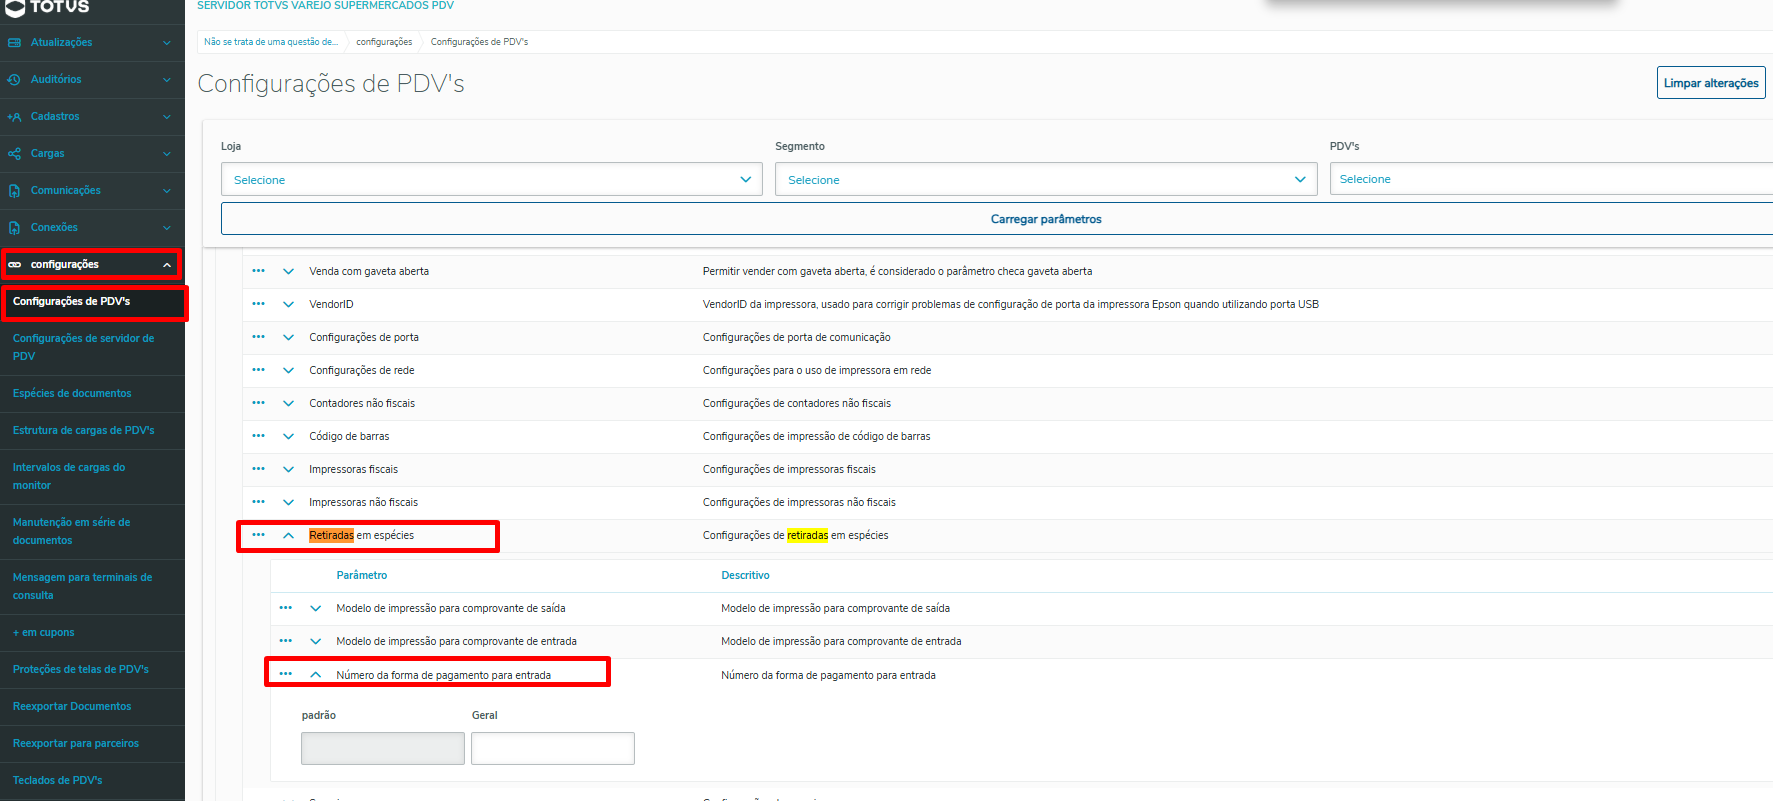Screen dimensions: 1773x801
Task: Collapse Número da forma de pagamento para entrada
Action: 316,675
